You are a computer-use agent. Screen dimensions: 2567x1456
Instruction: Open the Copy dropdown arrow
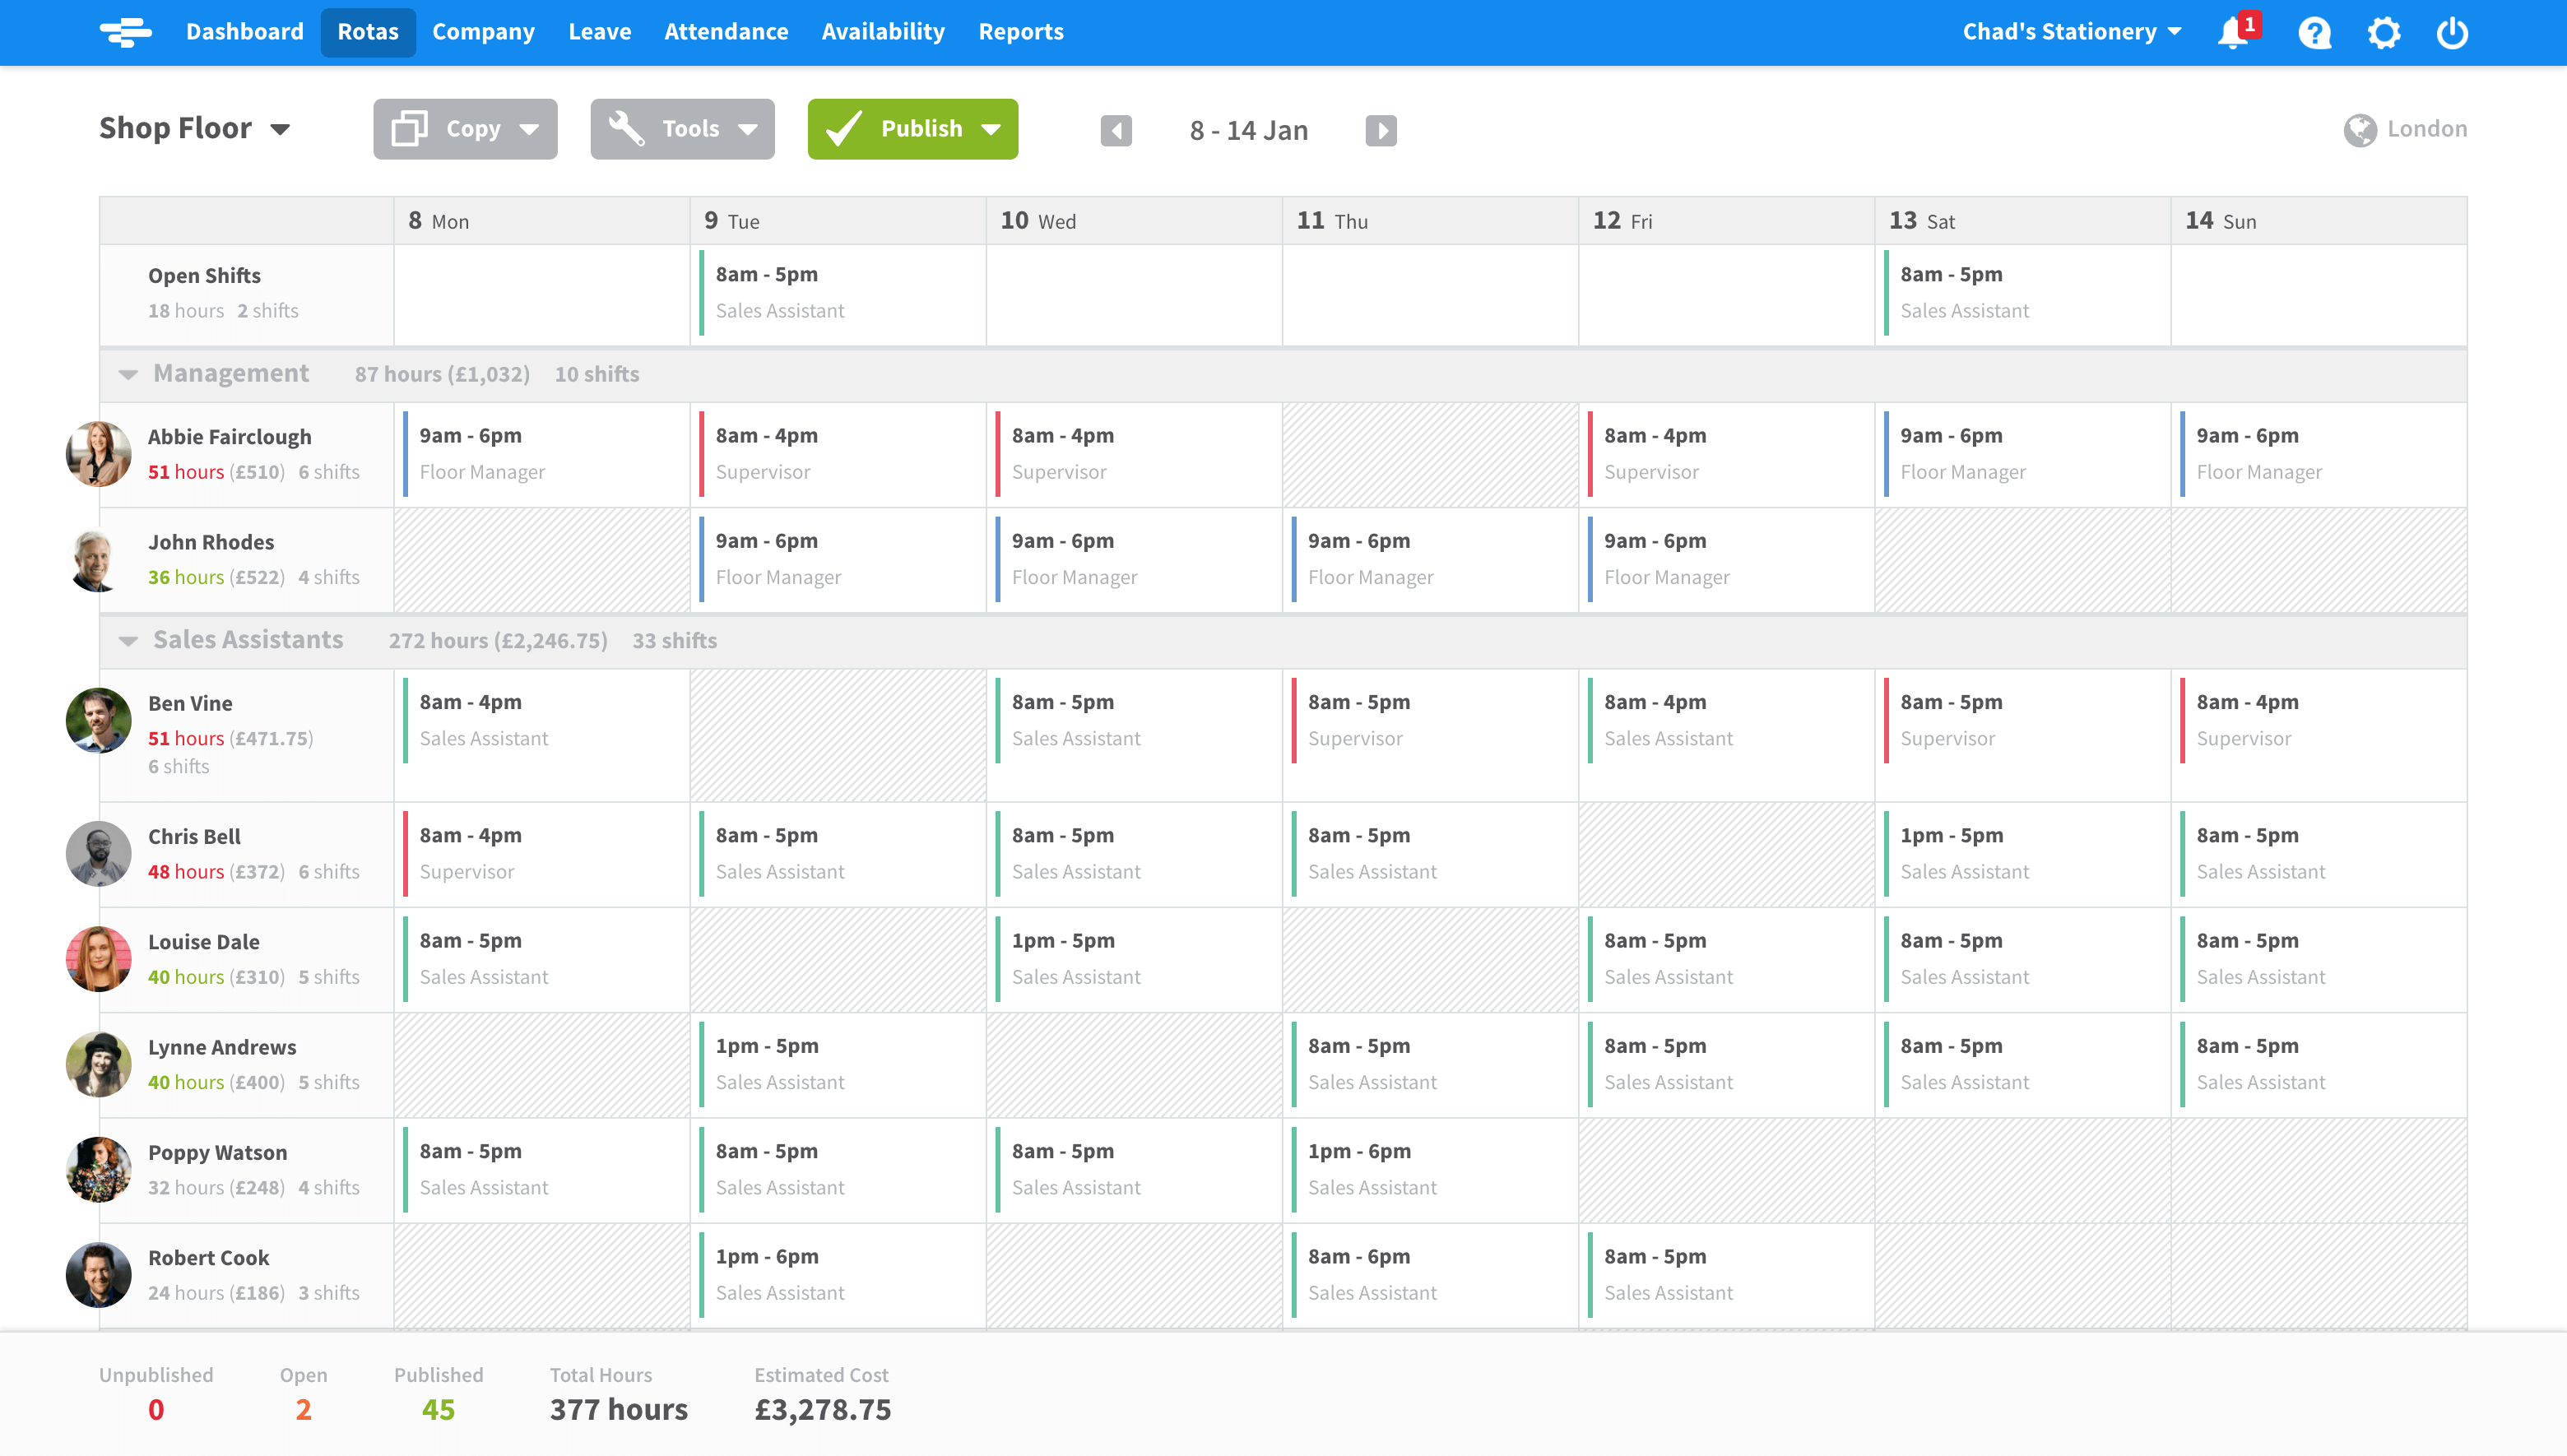pos(530,129)
